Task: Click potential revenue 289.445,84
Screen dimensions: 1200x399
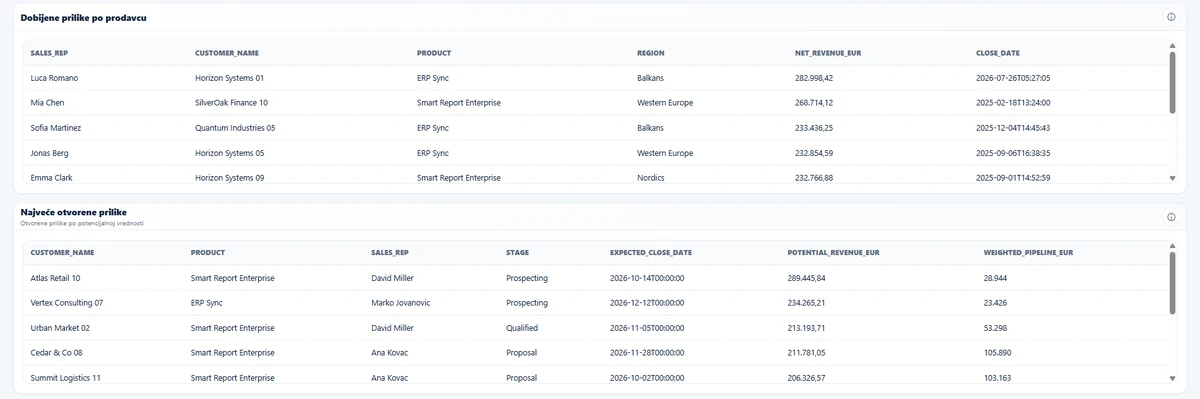Action: [807, 278]
